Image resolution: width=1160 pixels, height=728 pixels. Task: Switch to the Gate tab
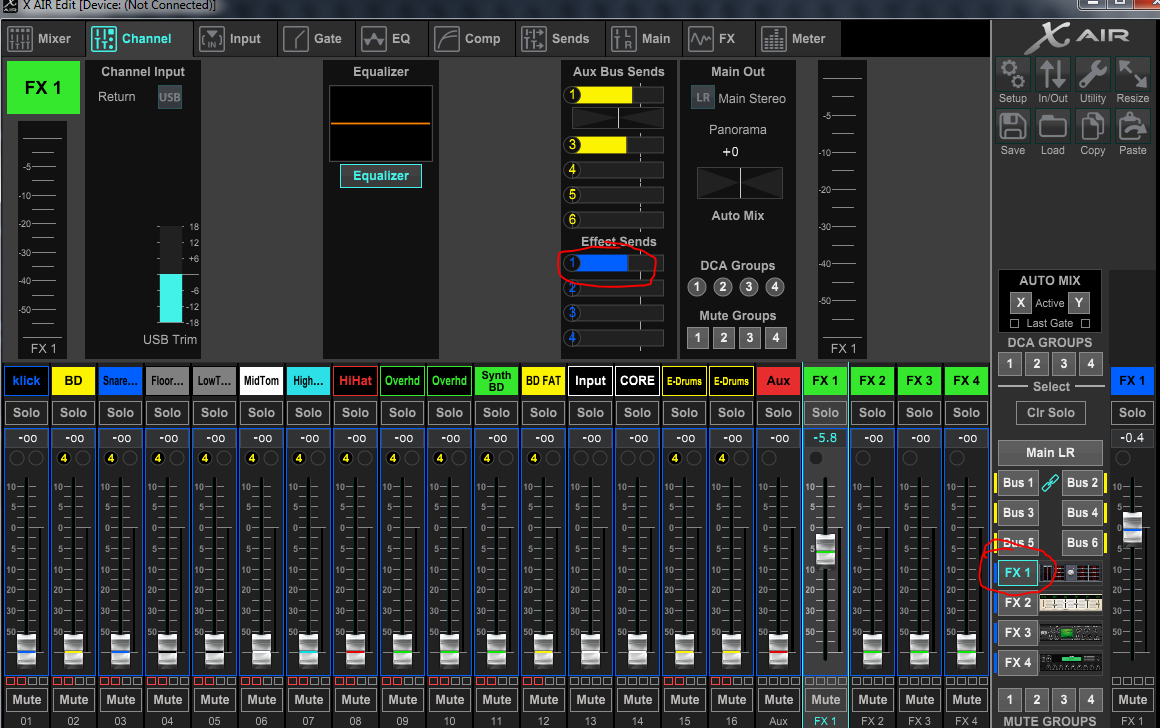click(x=313, y=39)
